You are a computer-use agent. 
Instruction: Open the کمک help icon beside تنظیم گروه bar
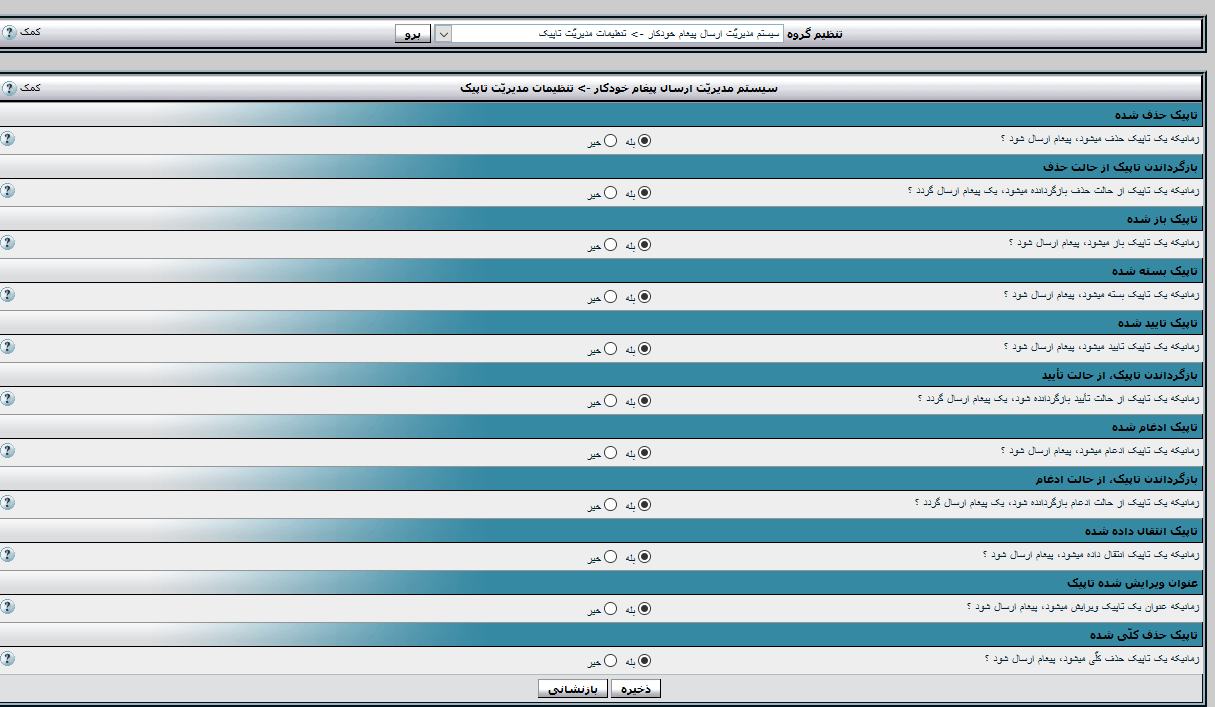click(x=8, y=32)
